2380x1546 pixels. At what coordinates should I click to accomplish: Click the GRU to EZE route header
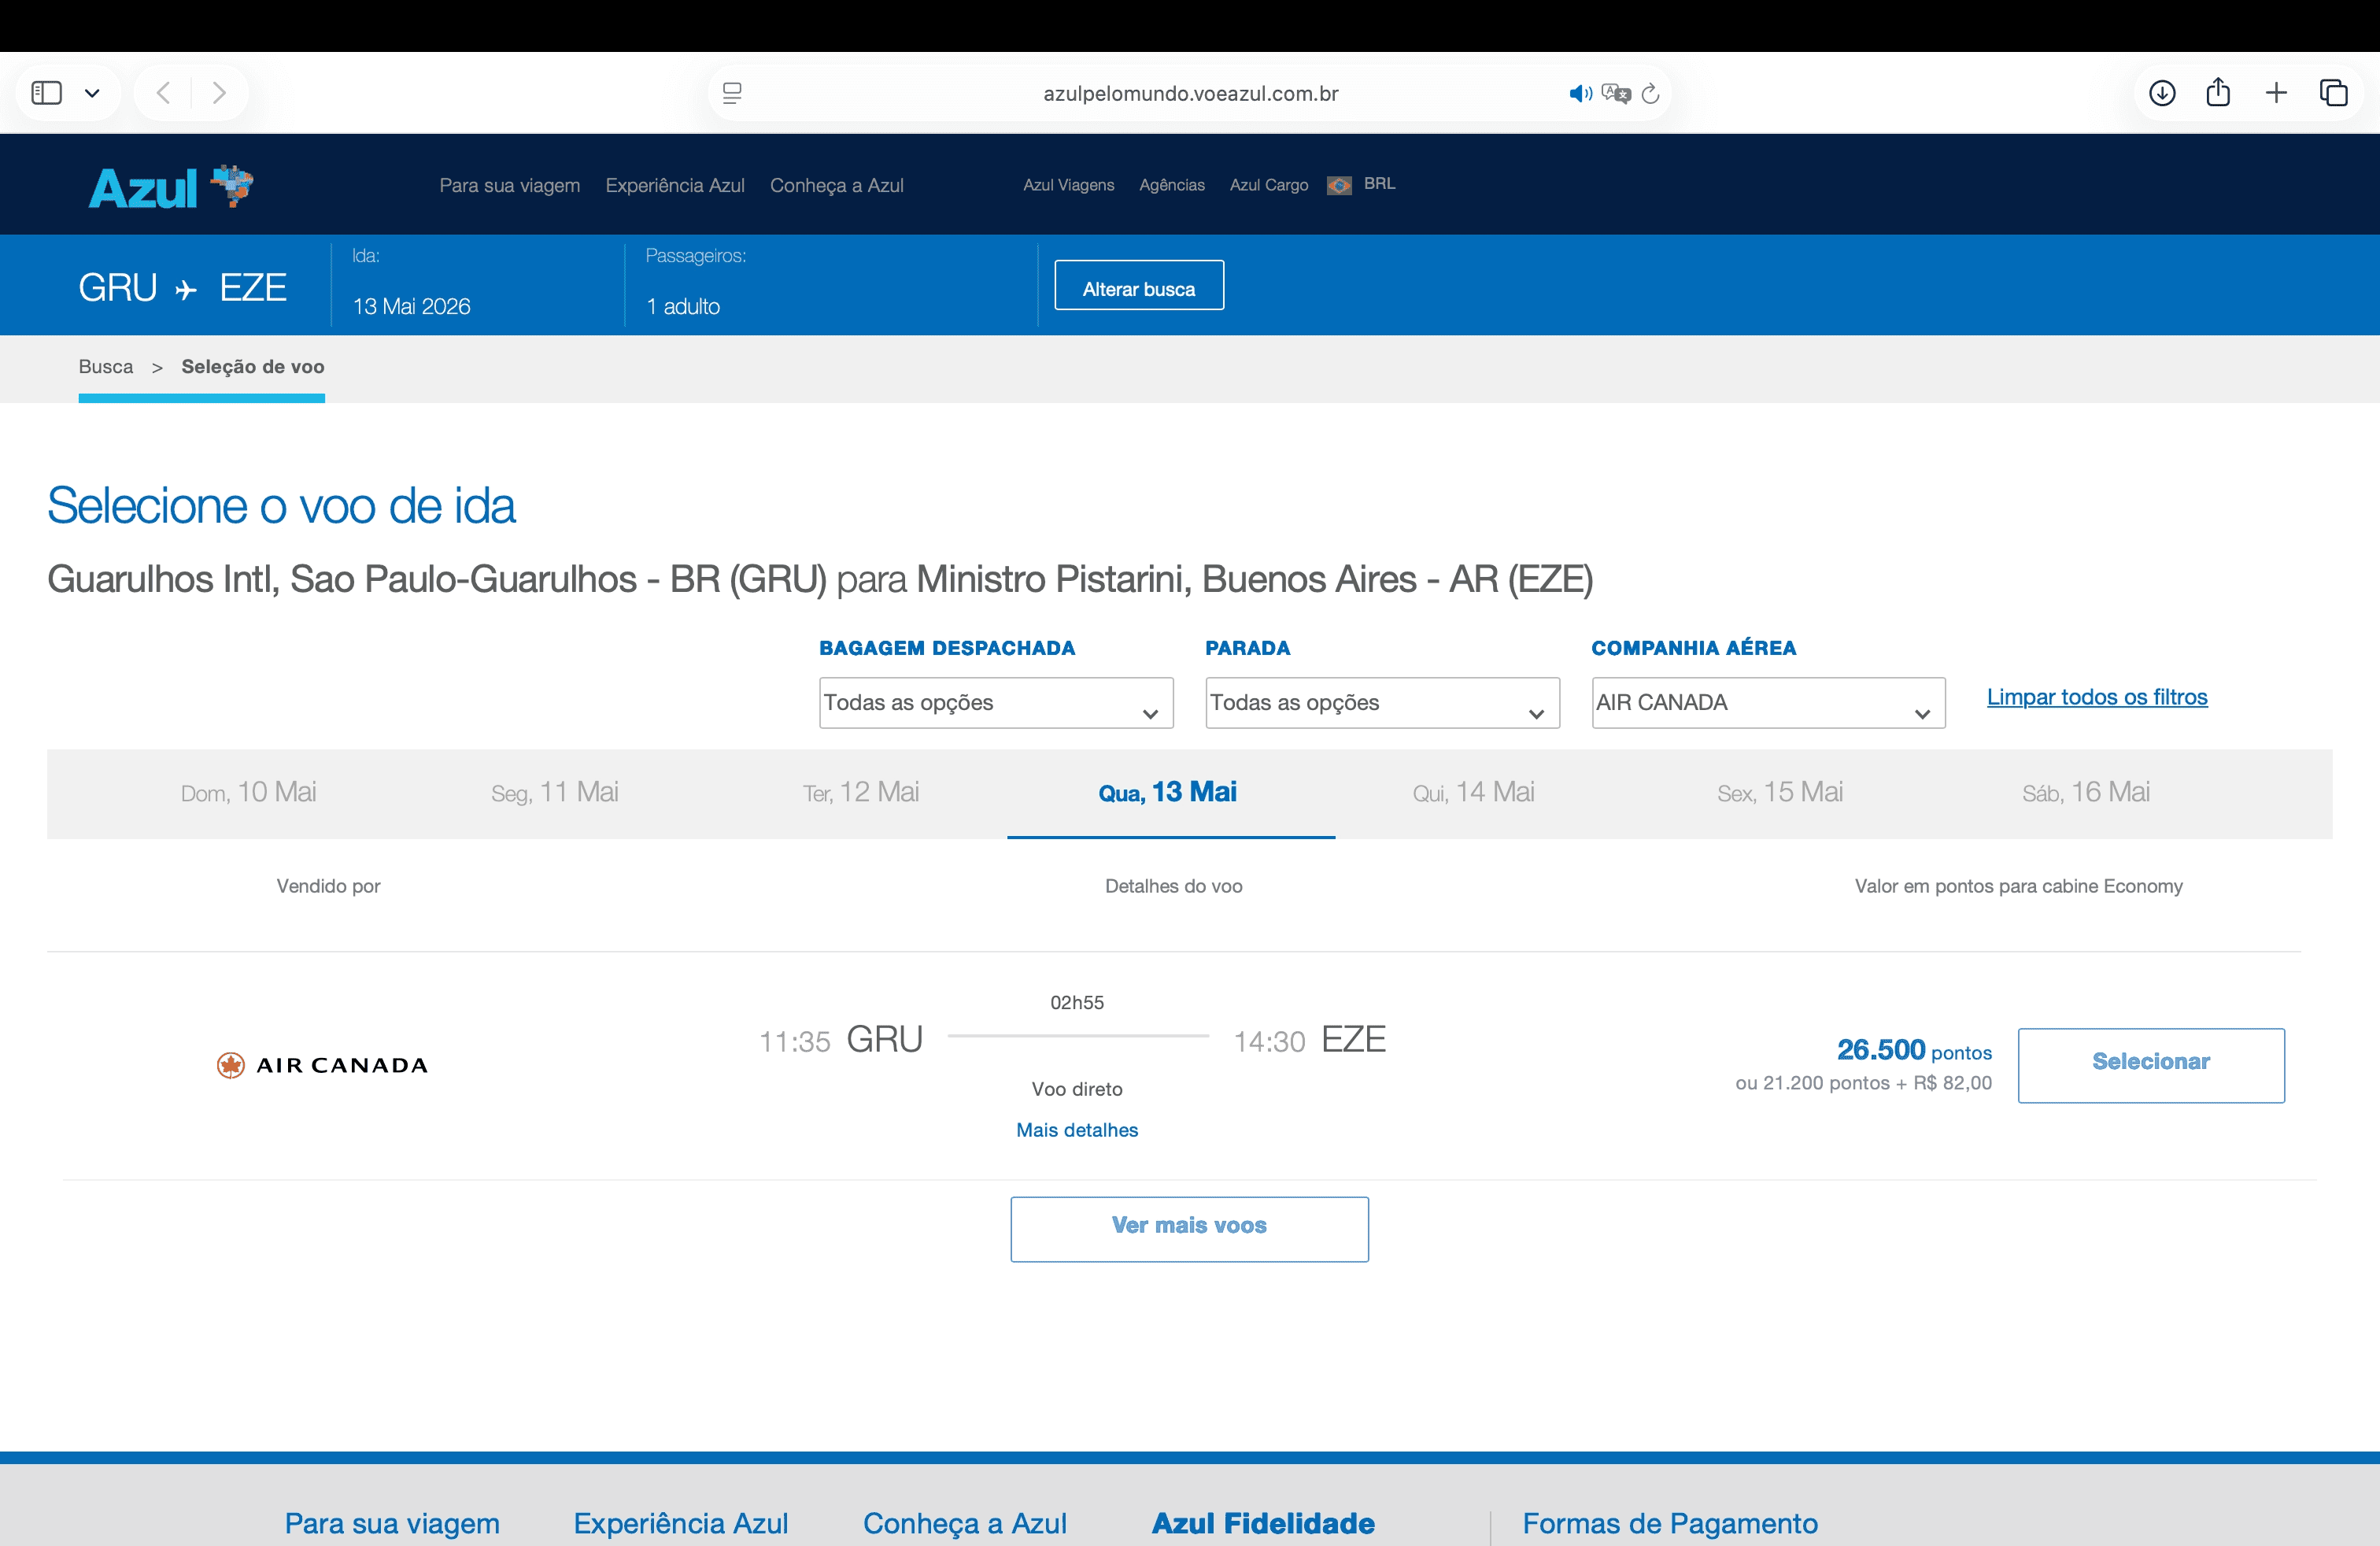pyautogui.click(x=183, y=288)
